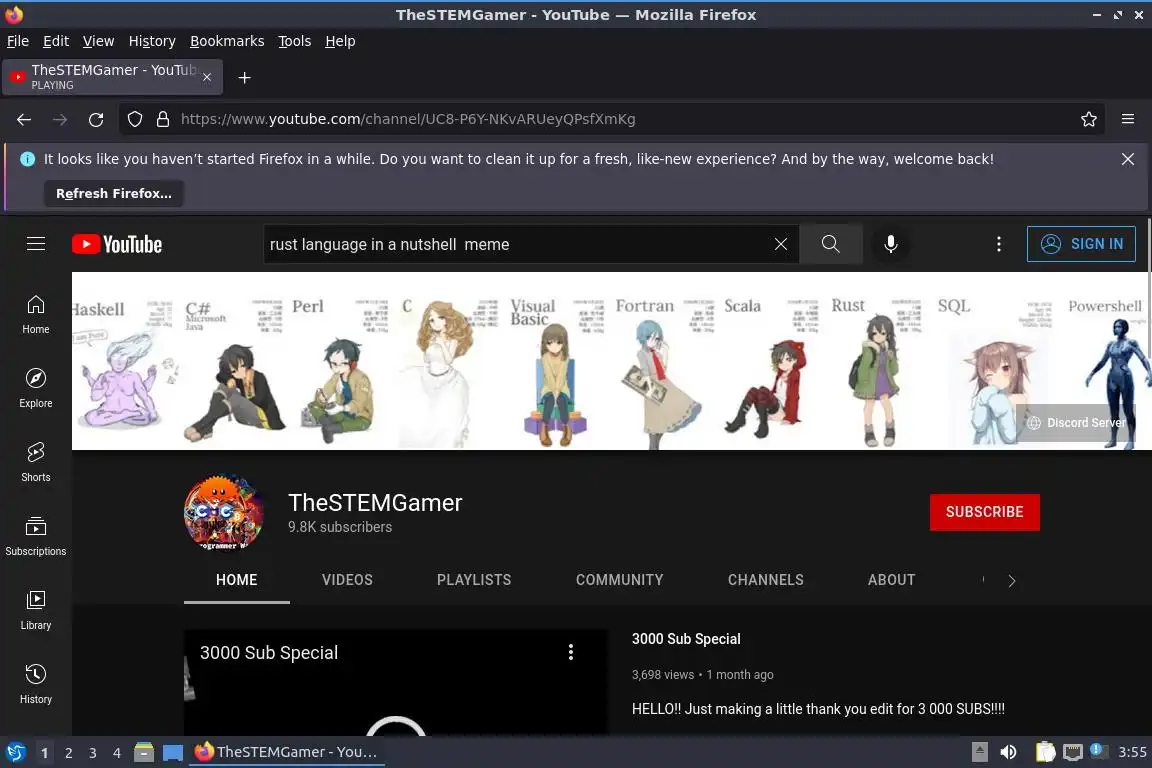This screenshot has height=768, width=1152.
Task: Open Shorts in the sidebar
Action: 35,462
